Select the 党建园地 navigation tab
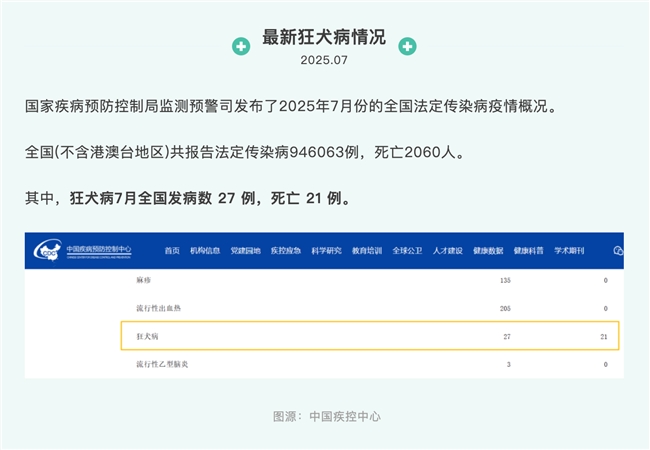Image resolution: width=650 pixels, height=450 pixels. [x=245, y=251]
